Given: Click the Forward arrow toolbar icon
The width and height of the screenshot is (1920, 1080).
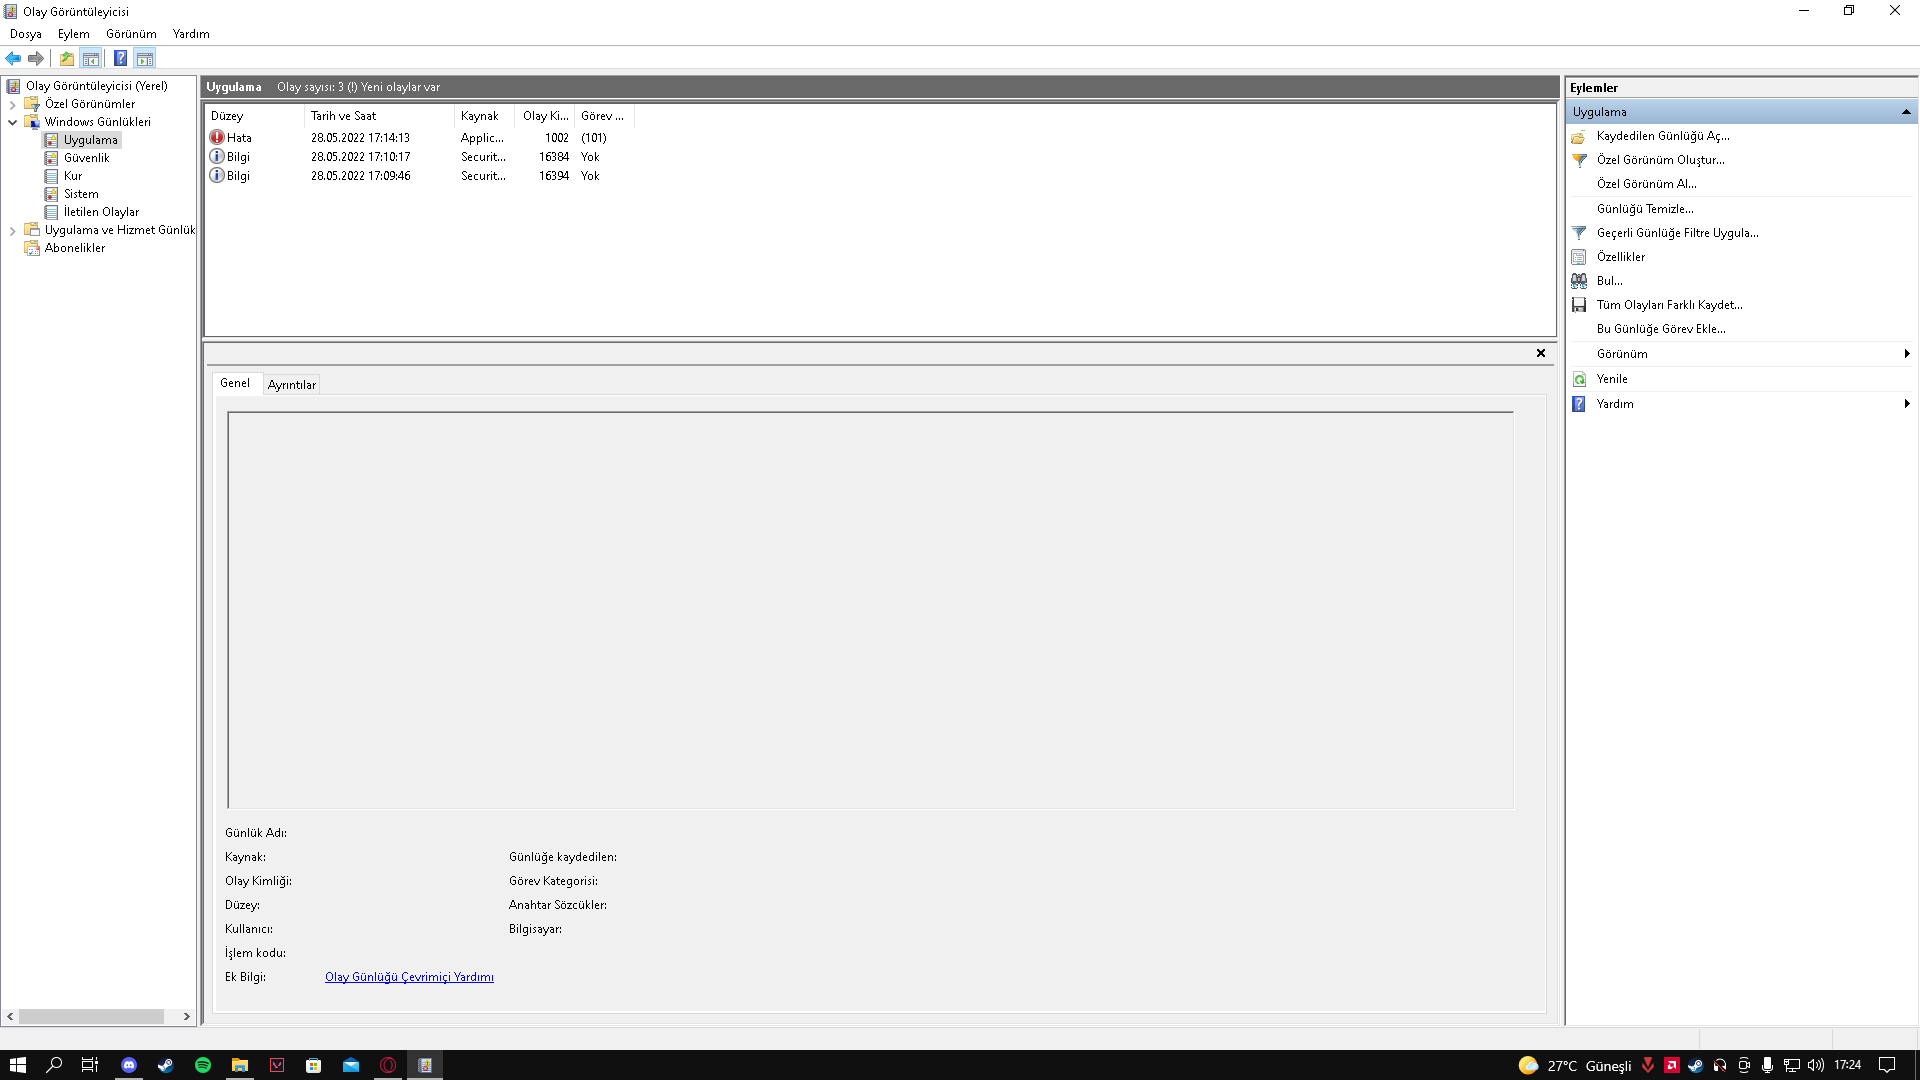Looking at the screenshot, I should point(36,58).
